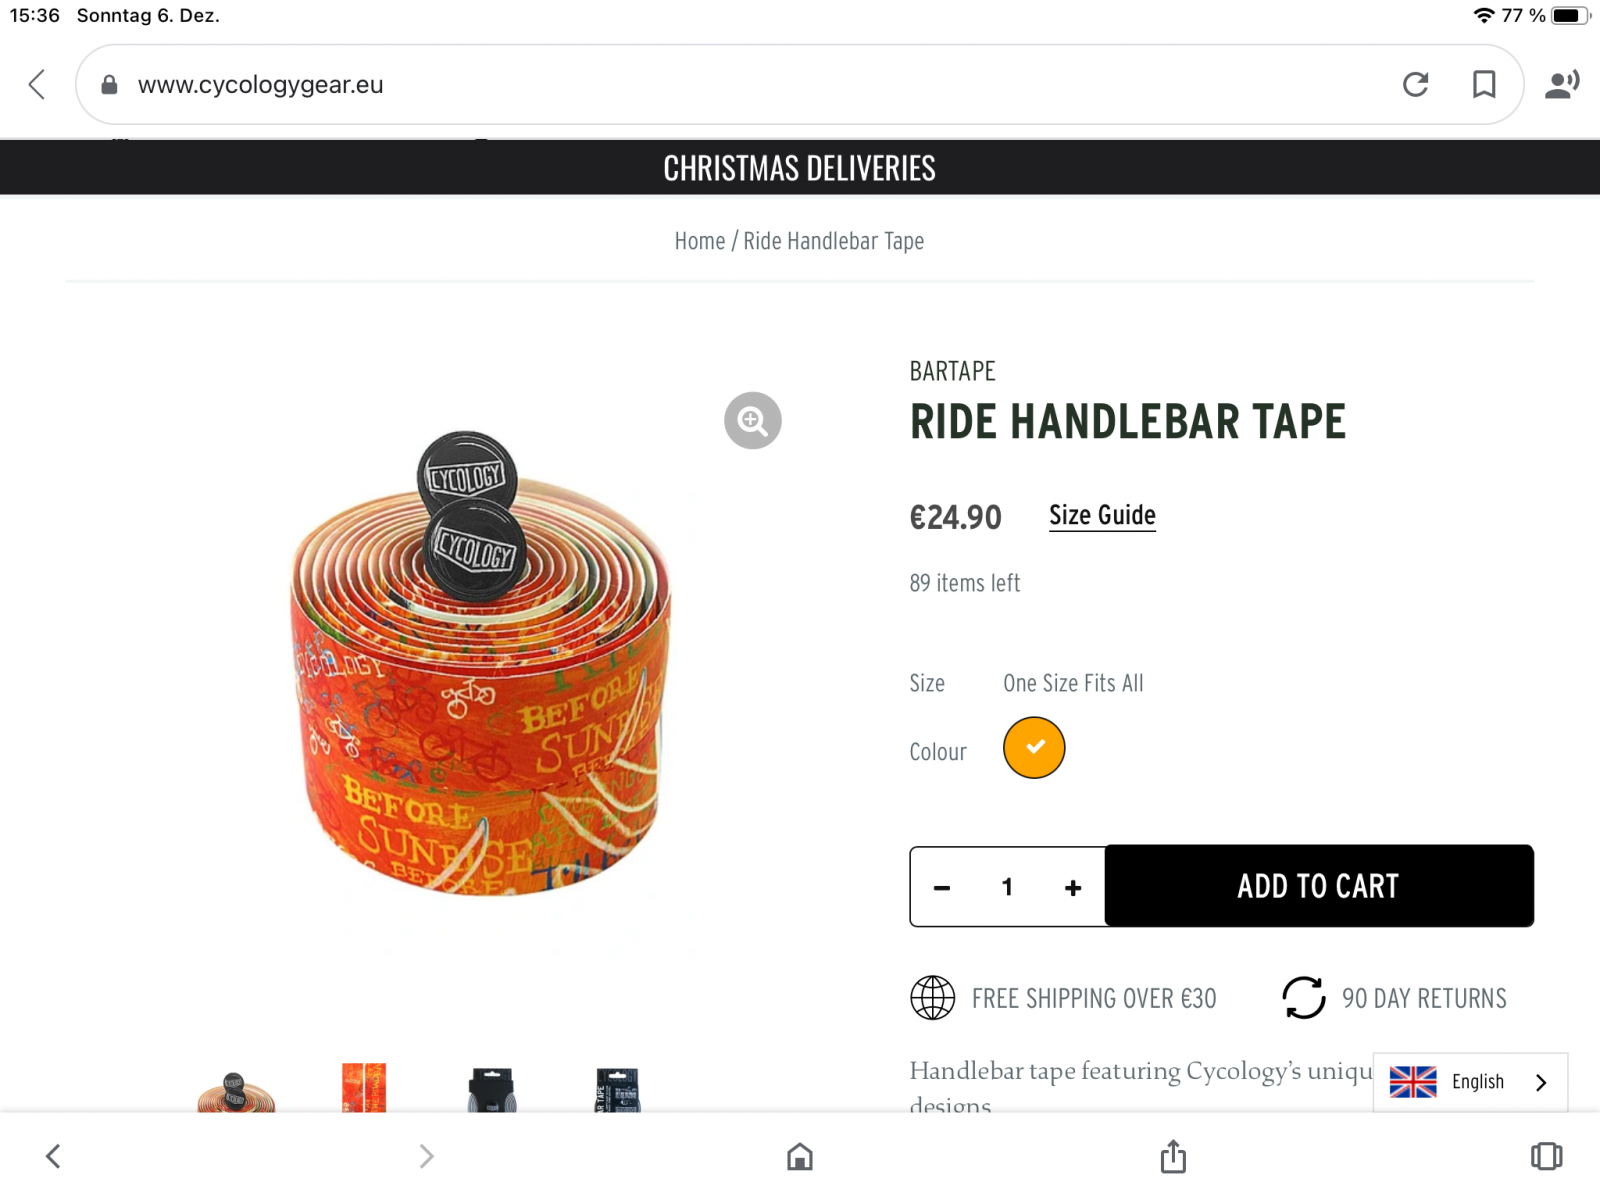Open the Size Guide link
Screen dimensions: 1600x1200
1102,516
